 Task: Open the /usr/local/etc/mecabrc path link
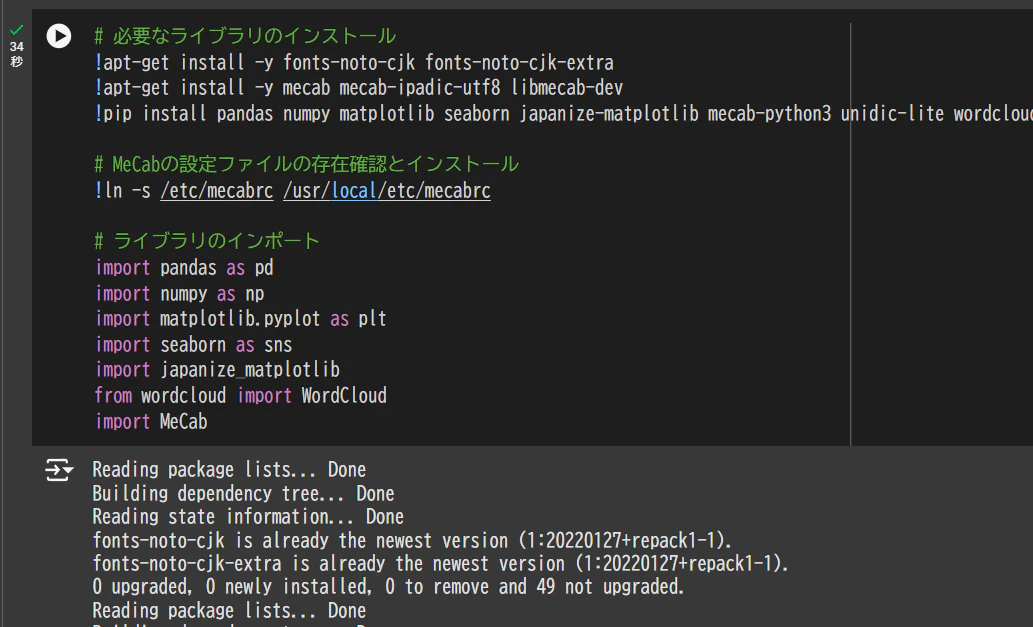(x=387, y=191)
